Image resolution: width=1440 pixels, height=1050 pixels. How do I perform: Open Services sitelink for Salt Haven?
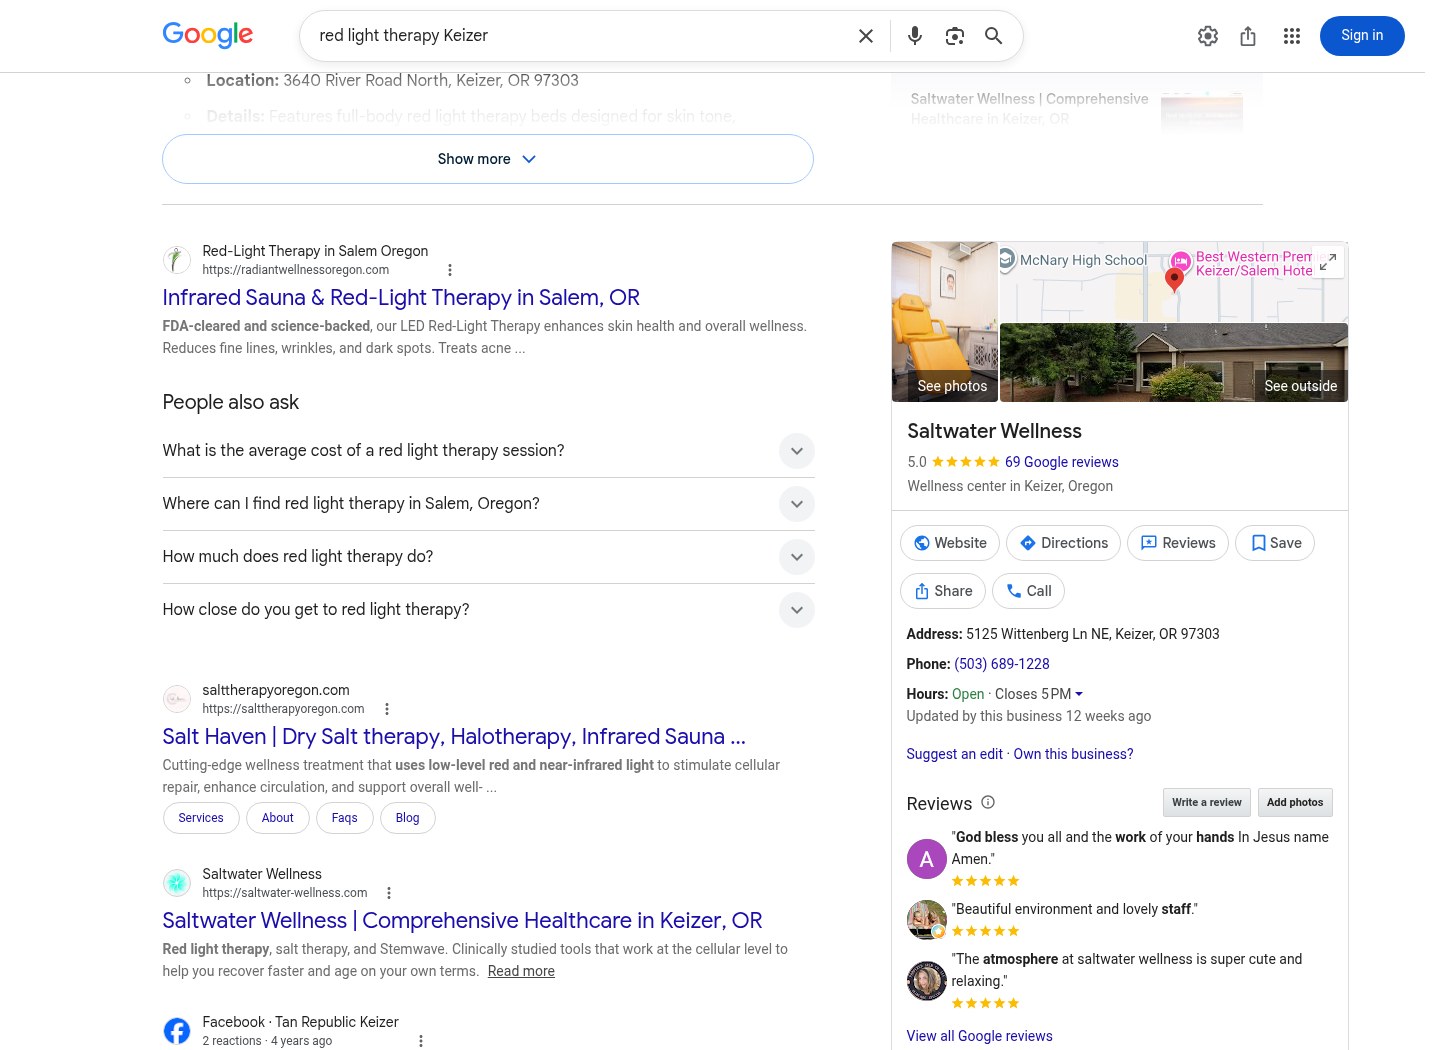pos(201,818)
